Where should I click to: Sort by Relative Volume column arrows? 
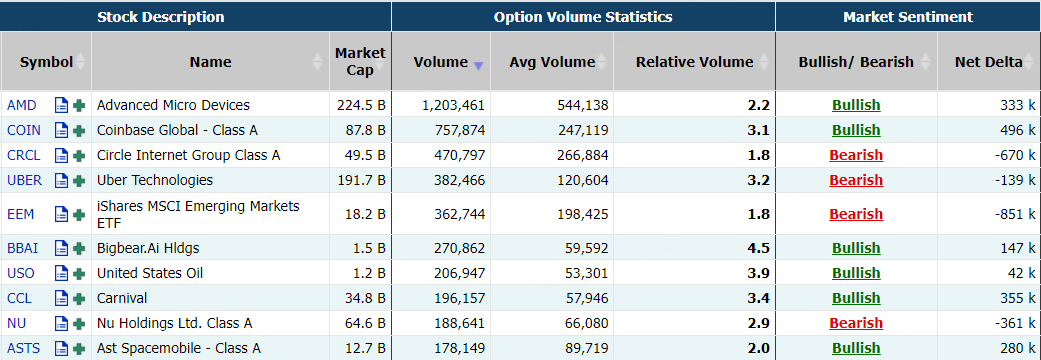pyautogui.click(x=763, y=62)
